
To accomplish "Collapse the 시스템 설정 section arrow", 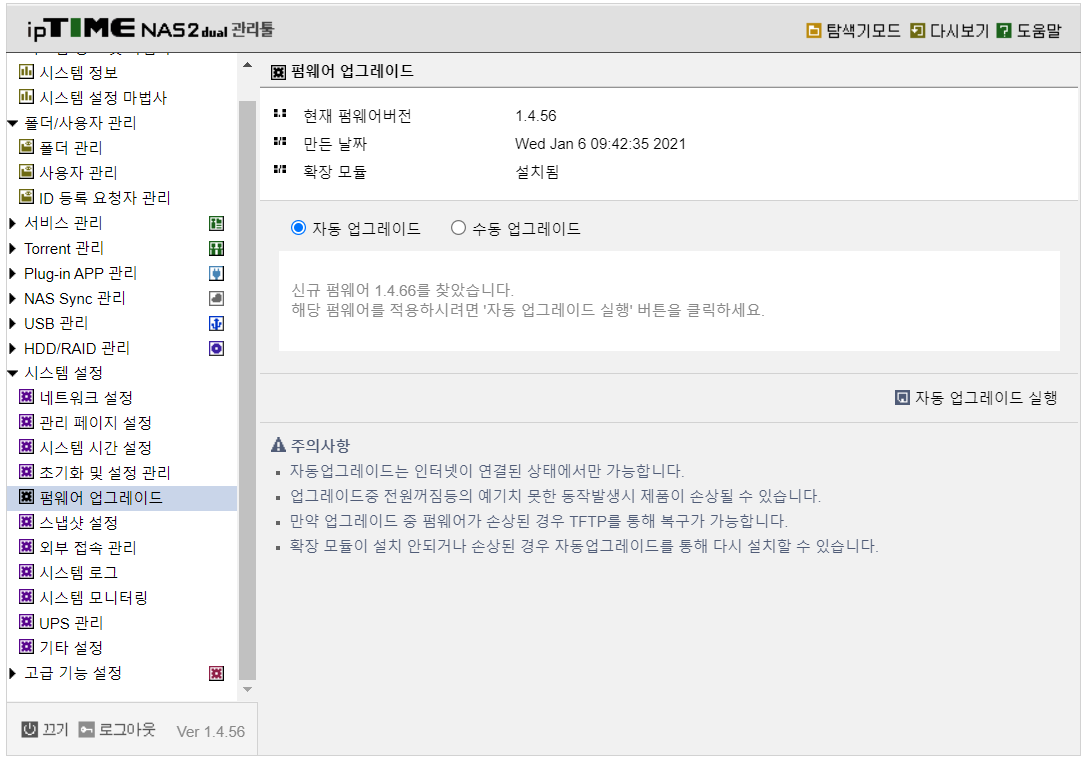I will [x=13, y=373].
